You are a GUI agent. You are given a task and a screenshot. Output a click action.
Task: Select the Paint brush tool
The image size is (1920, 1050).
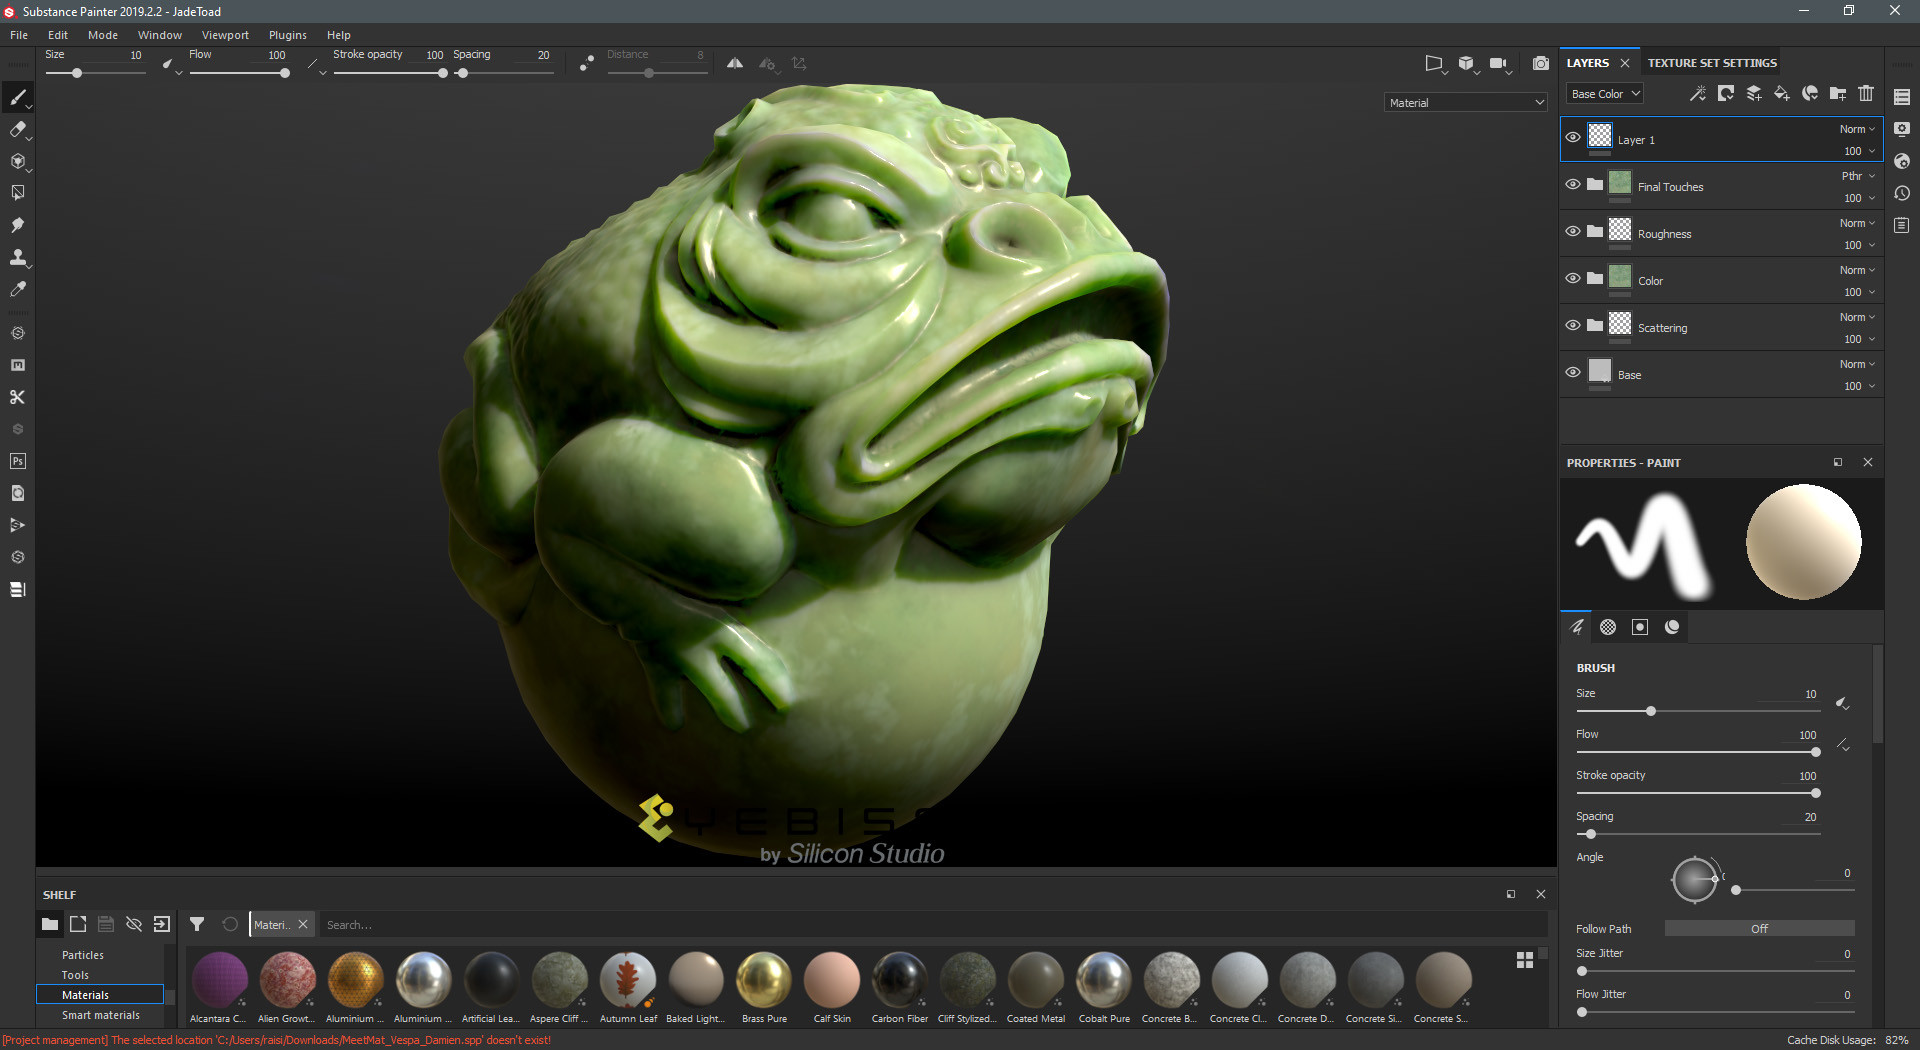[x=18, y=97]
